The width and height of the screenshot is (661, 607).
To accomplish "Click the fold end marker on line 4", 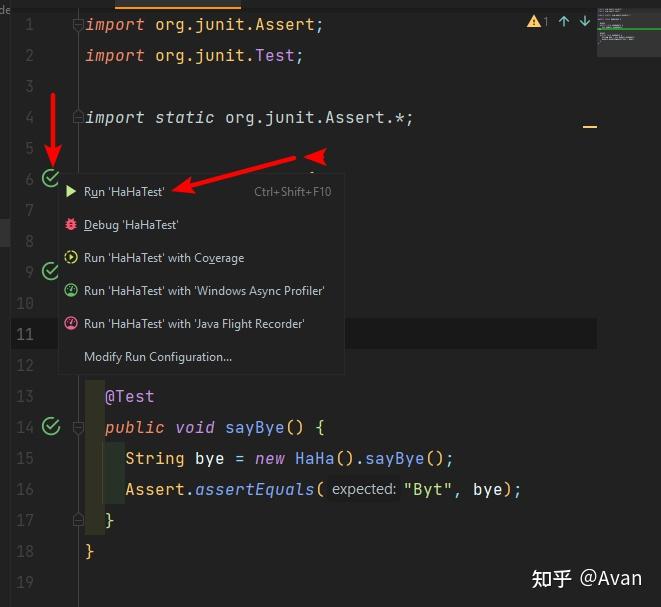I will 78,115.
